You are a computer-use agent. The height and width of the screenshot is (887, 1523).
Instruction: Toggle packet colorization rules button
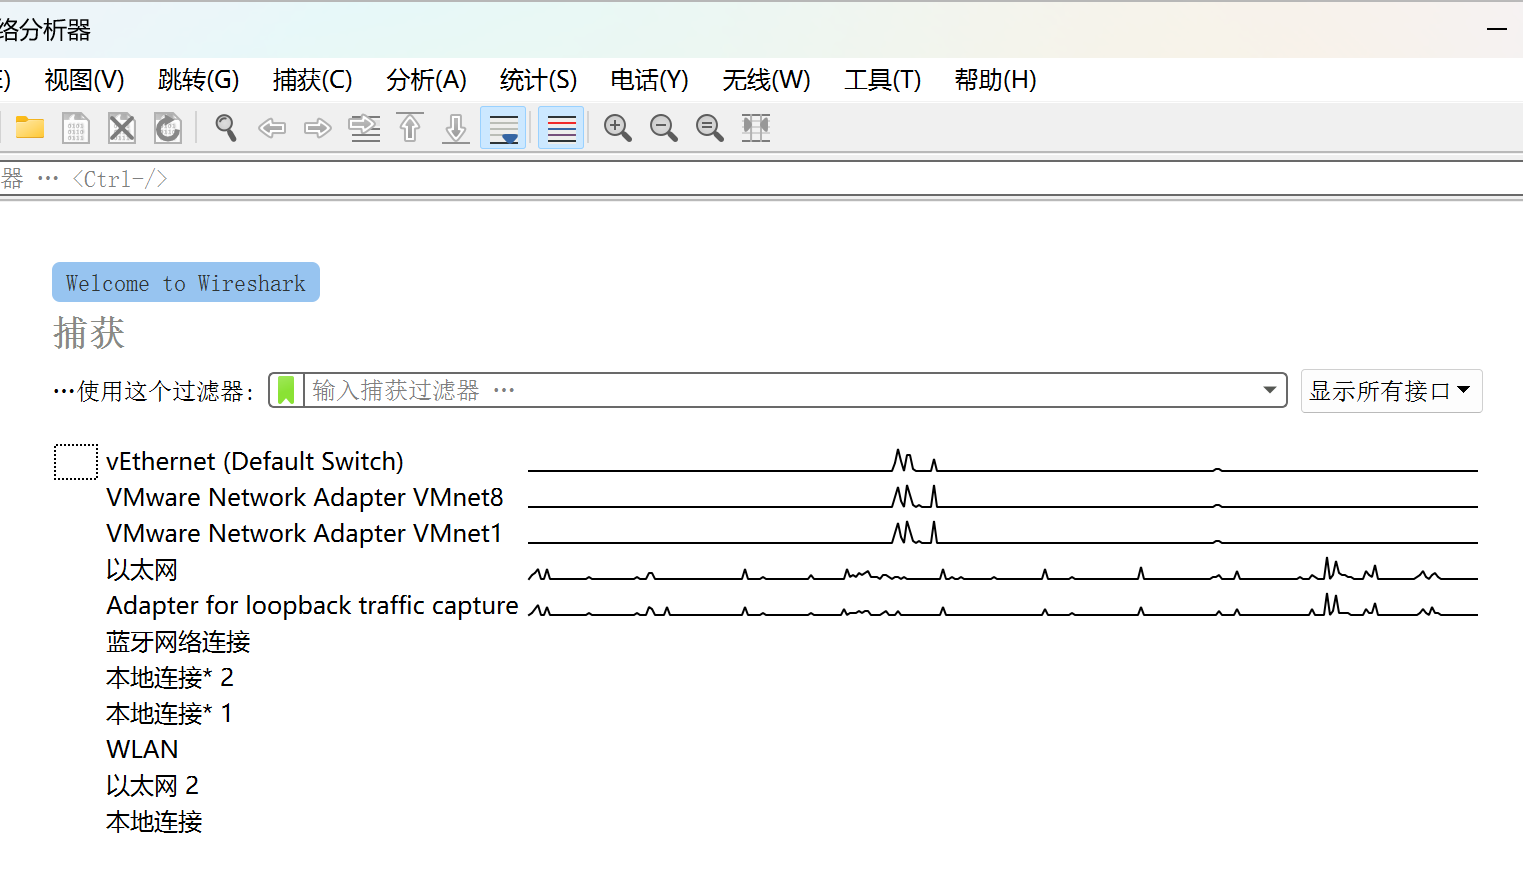click(561, 128)
